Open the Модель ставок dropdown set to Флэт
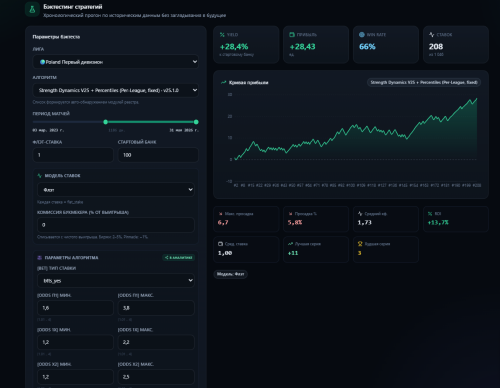500x388 pixels. pyautogui.click(x=116, y=190)
